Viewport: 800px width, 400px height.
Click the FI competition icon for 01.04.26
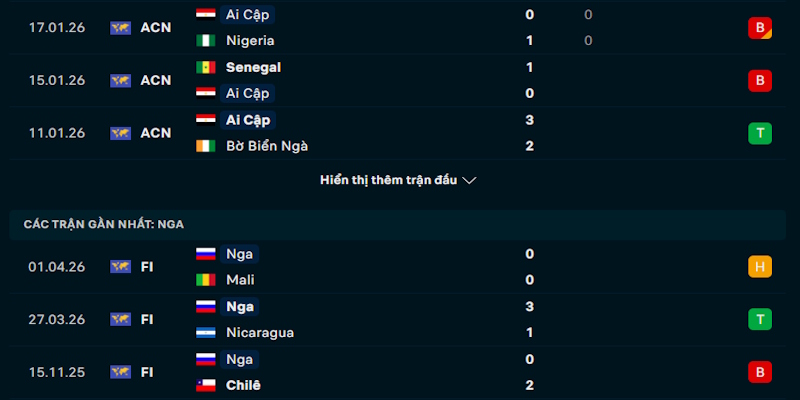pos(120,267)
